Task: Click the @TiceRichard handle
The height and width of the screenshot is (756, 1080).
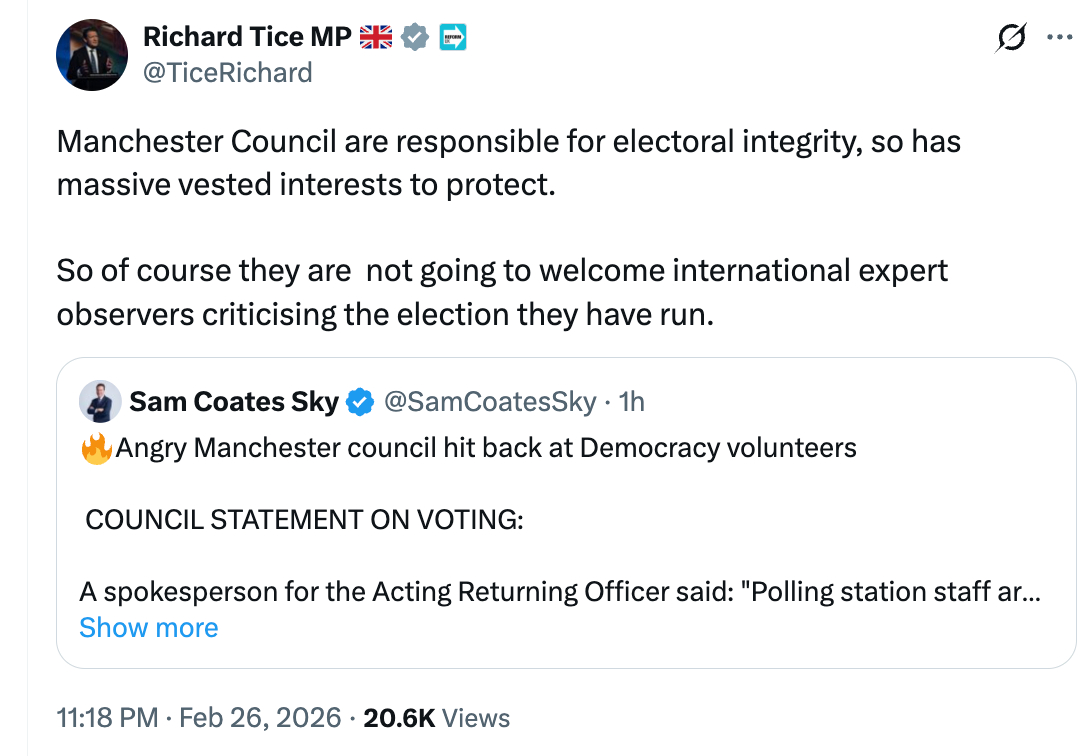Action: click(228, 73)
